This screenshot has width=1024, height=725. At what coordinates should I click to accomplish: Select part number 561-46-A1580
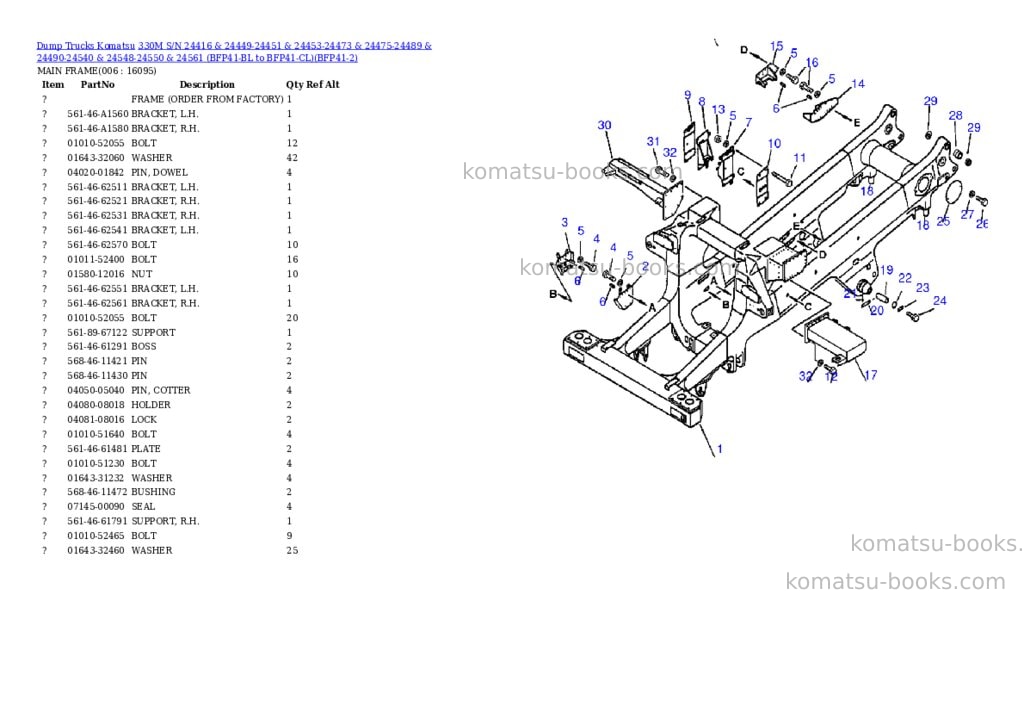click(98, 129)
